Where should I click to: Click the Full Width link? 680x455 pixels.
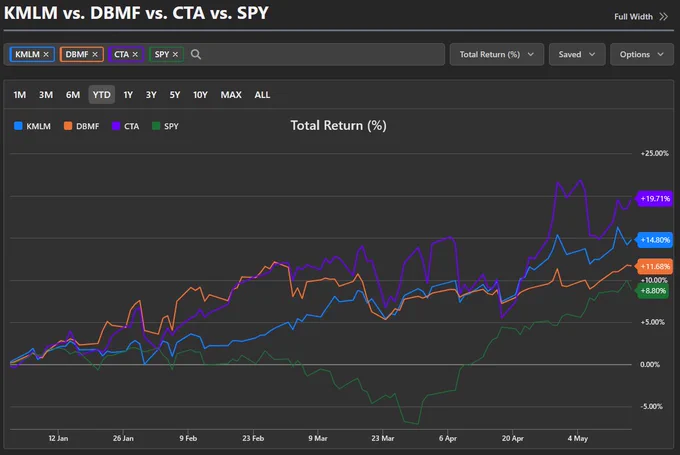pyautogui.click(x=633, y=16)
